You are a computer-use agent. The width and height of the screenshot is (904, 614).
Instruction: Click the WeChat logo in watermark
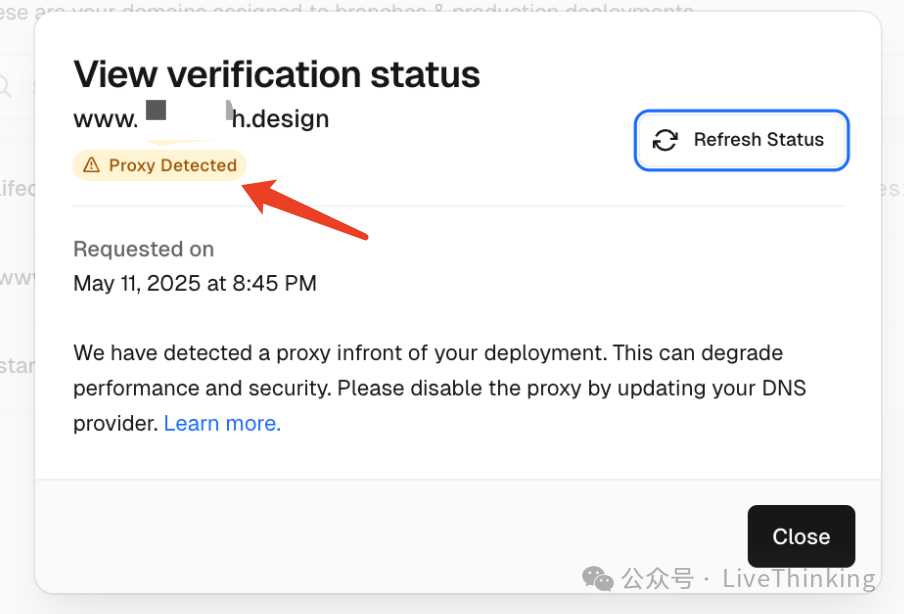tap(598, 578)
